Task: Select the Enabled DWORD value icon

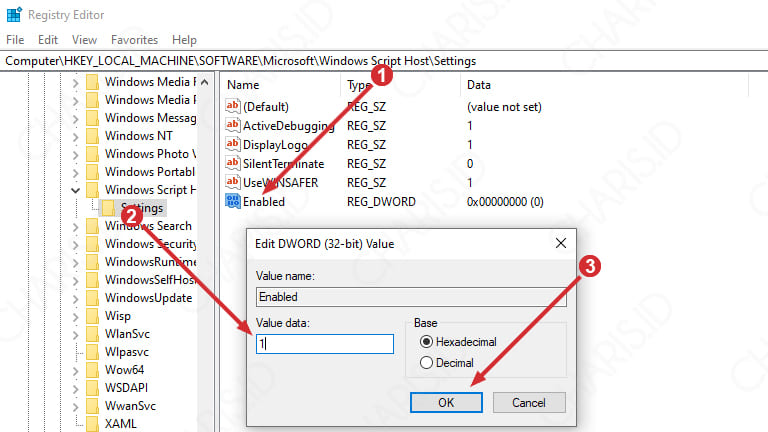Action: (233, 201)
